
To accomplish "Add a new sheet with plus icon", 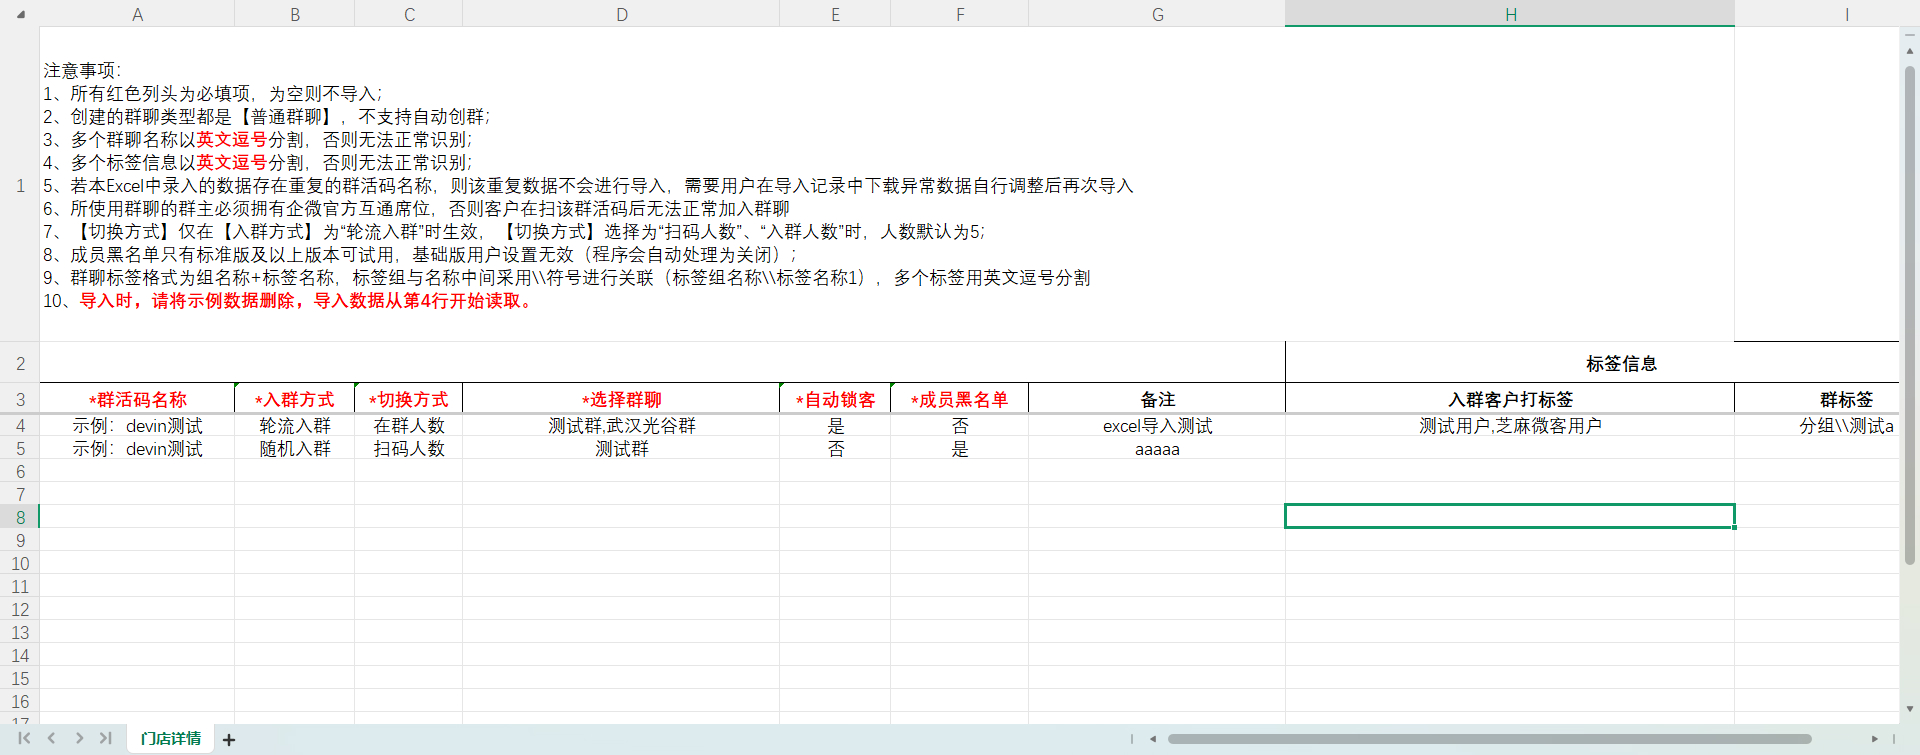I will click(x=229, y=740).
